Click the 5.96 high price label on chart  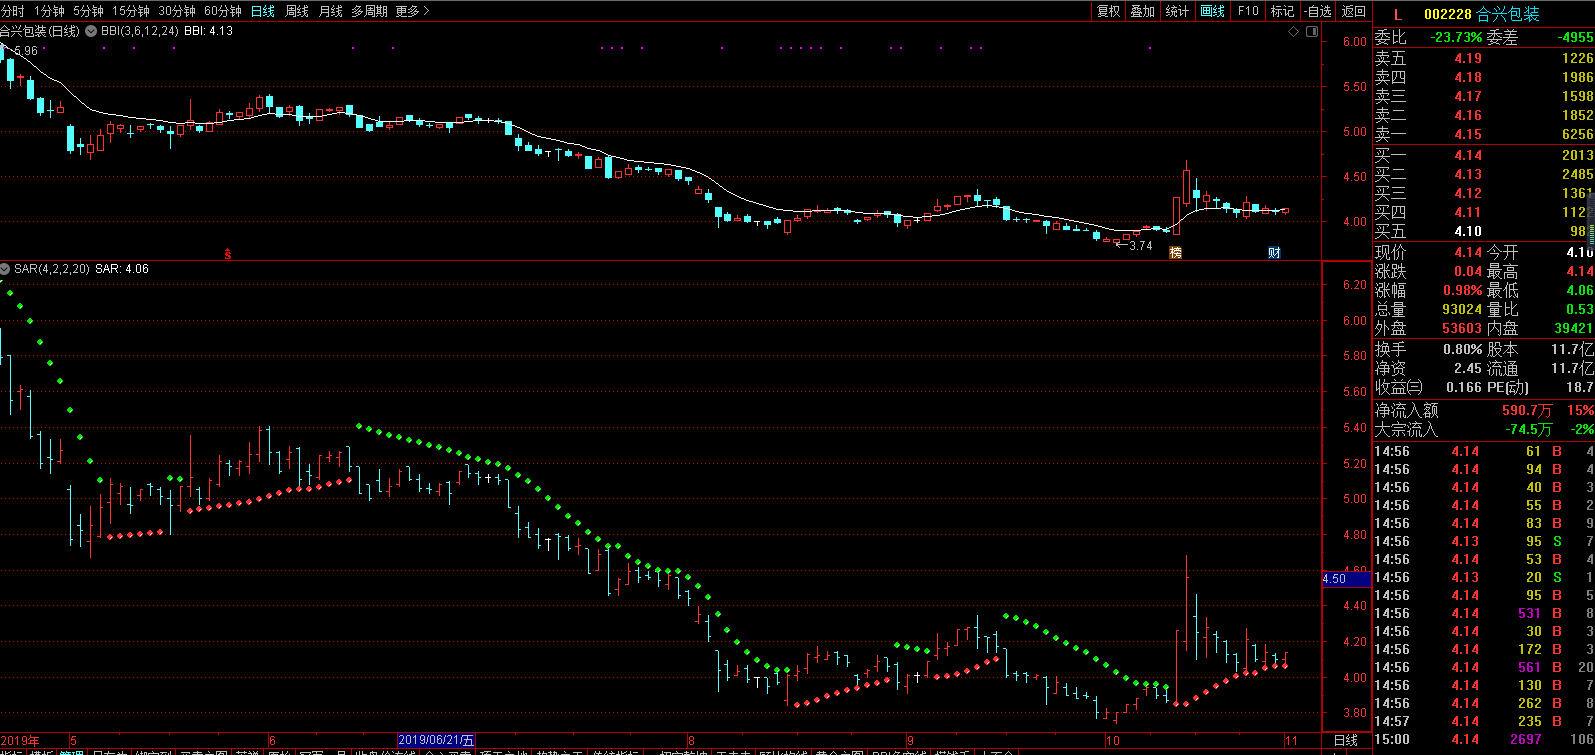[x=25, y=51]
